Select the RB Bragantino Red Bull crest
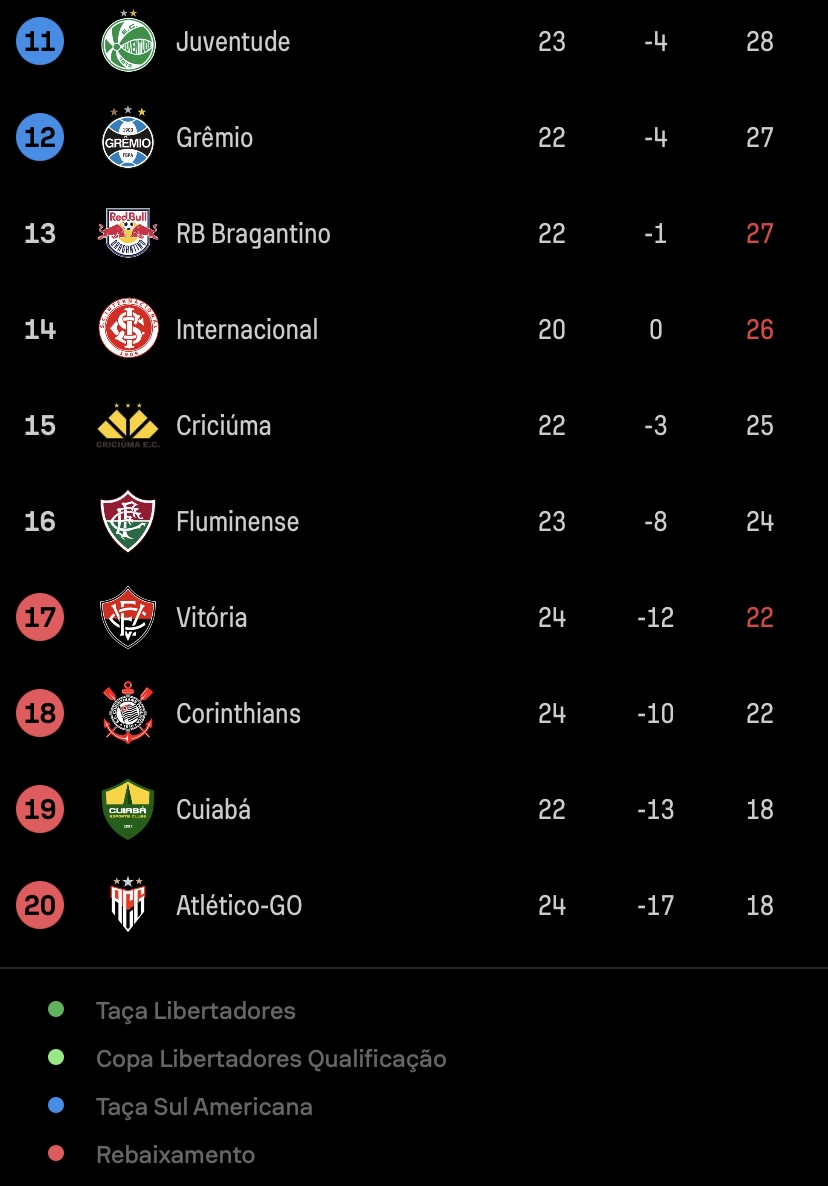 pyautogui.click(x=128, y=233)
